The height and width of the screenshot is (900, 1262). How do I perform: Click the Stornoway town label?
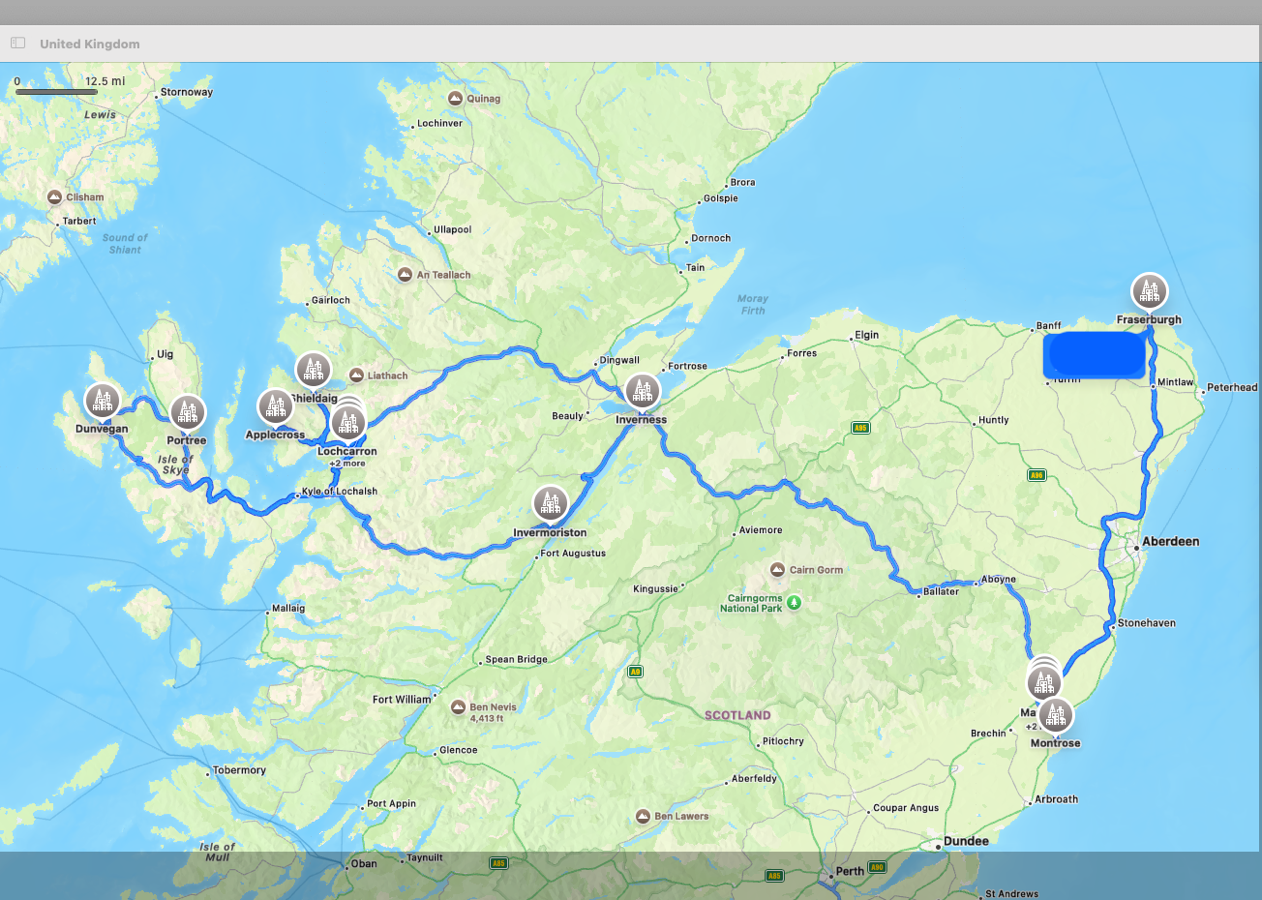point(186,93)
